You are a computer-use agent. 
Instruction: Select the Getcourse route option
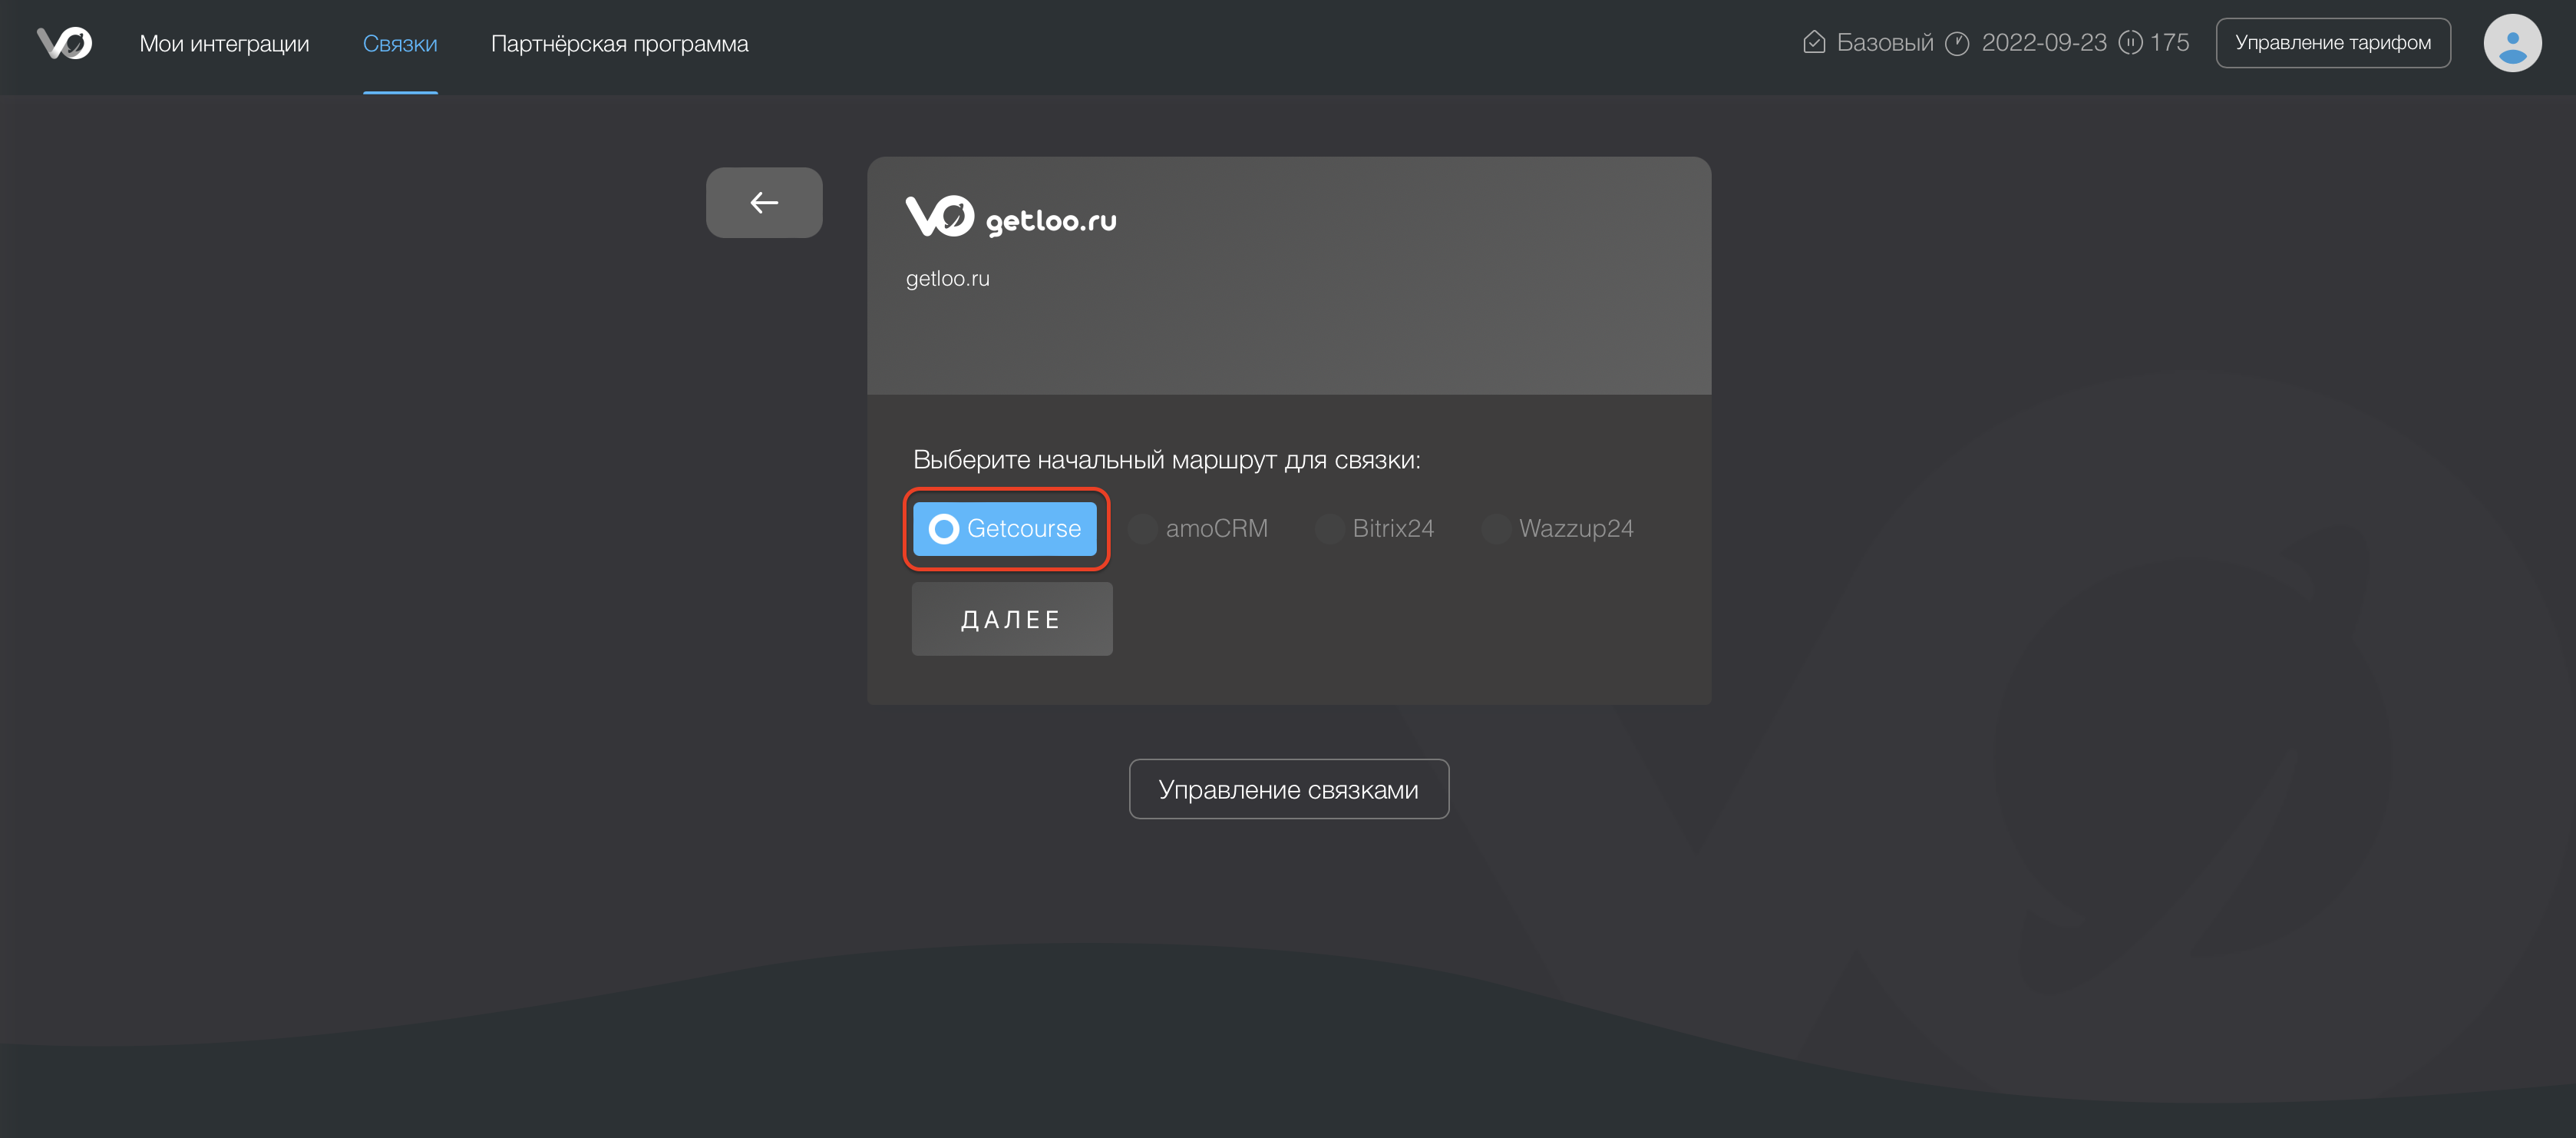(1005, 528)
